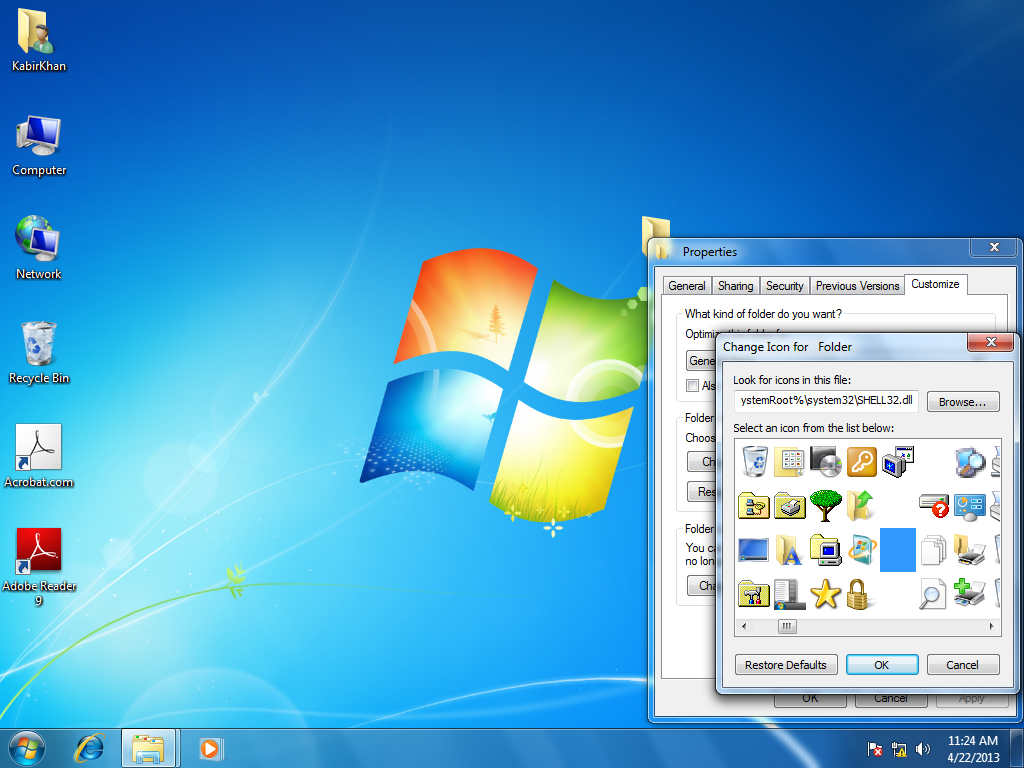
Task: Select the blue desktop screen icon
Action: 754,550
